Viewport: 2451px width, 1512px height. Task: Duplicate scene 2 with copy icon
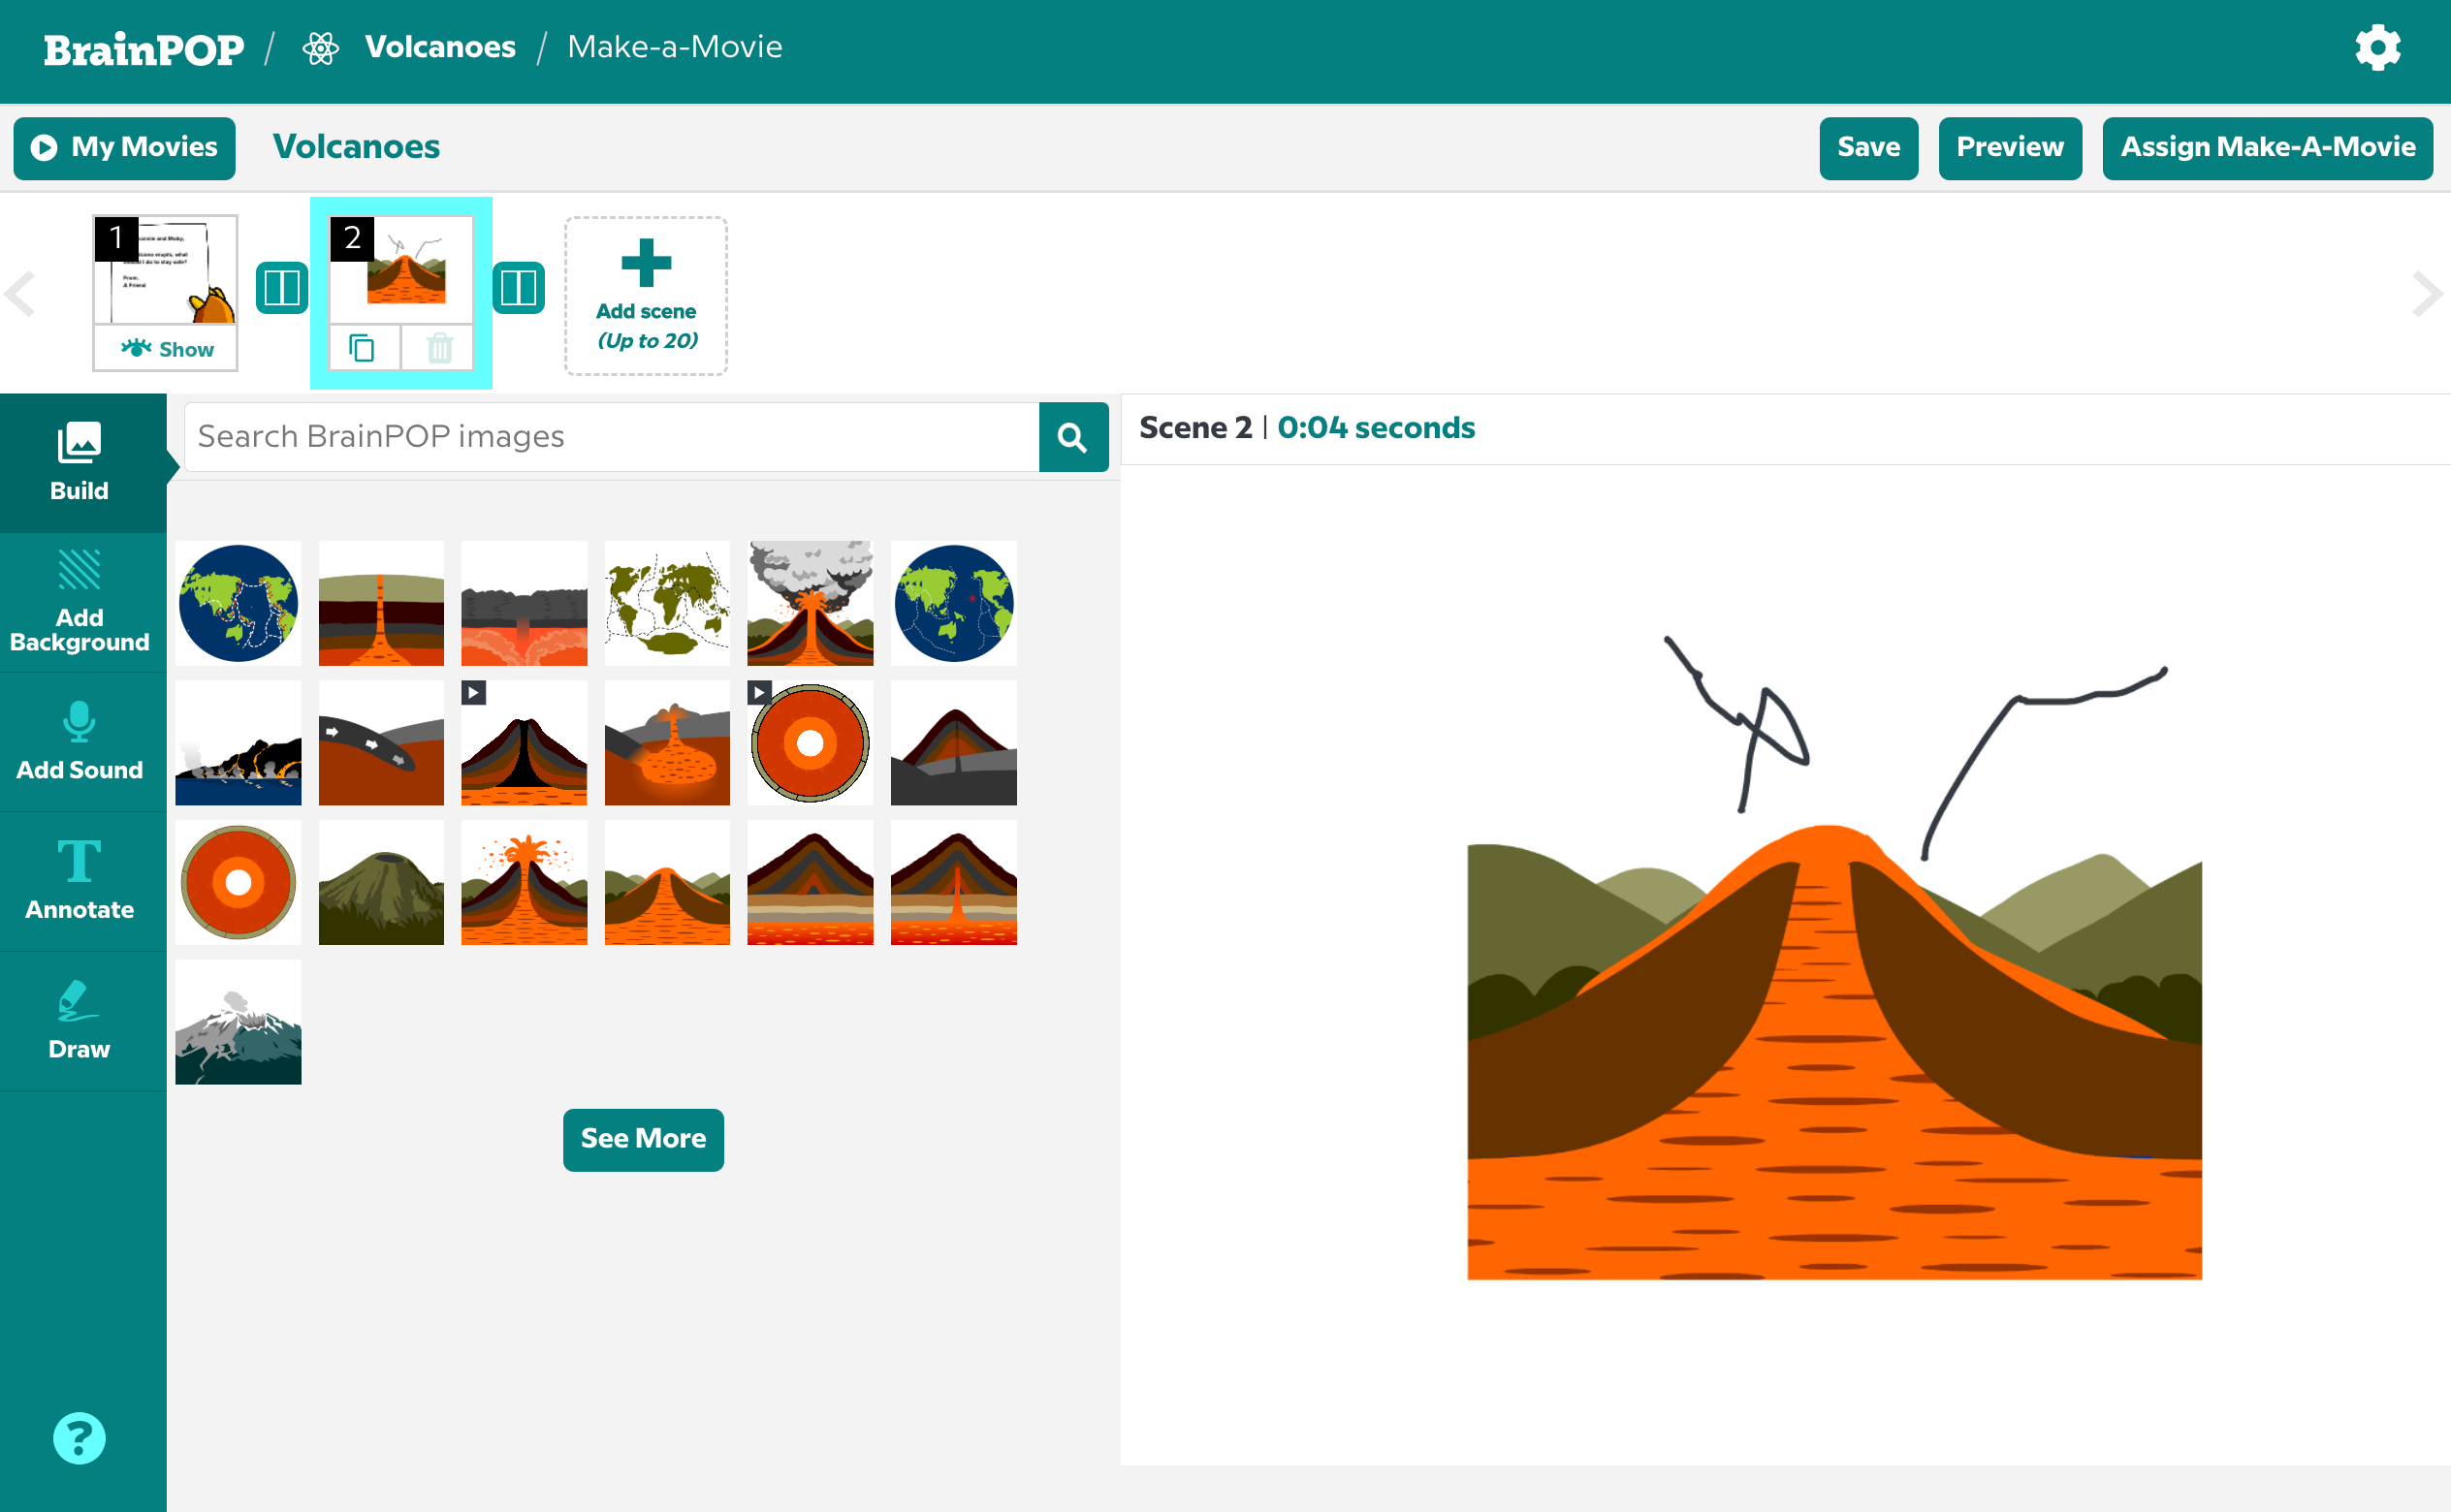coord(362,348)
